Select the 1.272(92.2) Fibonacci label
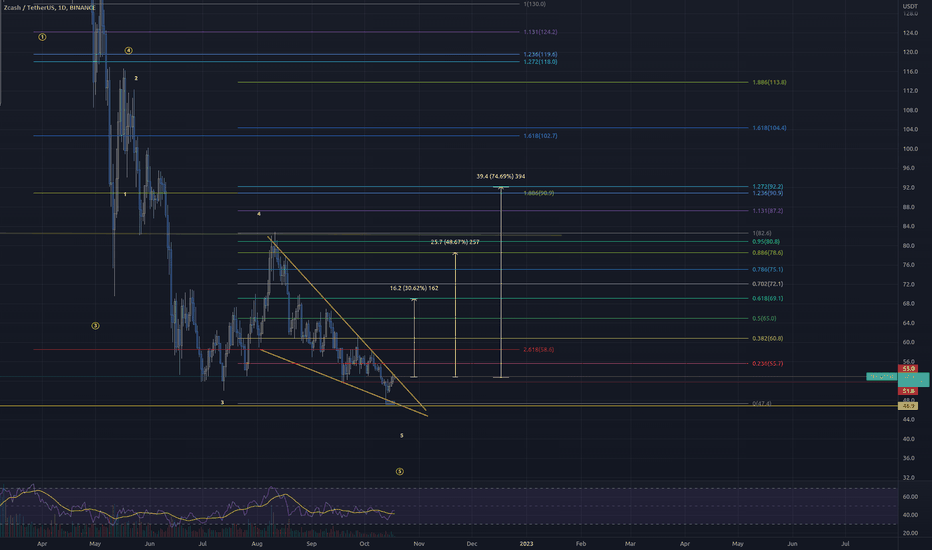Image resolution: width=932 pixels, height=550 pixels. (x=767, y=187)
